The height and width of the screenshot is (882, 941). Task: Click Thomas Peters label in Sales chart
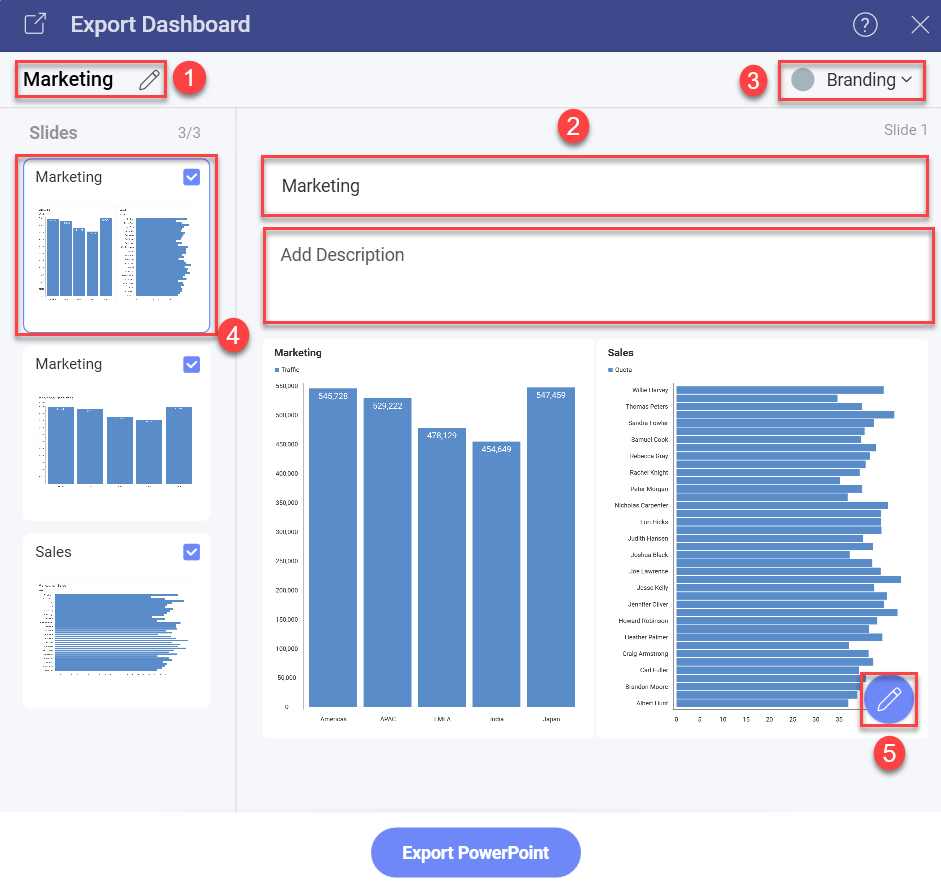pyautogui.click(x=646, y=407)
